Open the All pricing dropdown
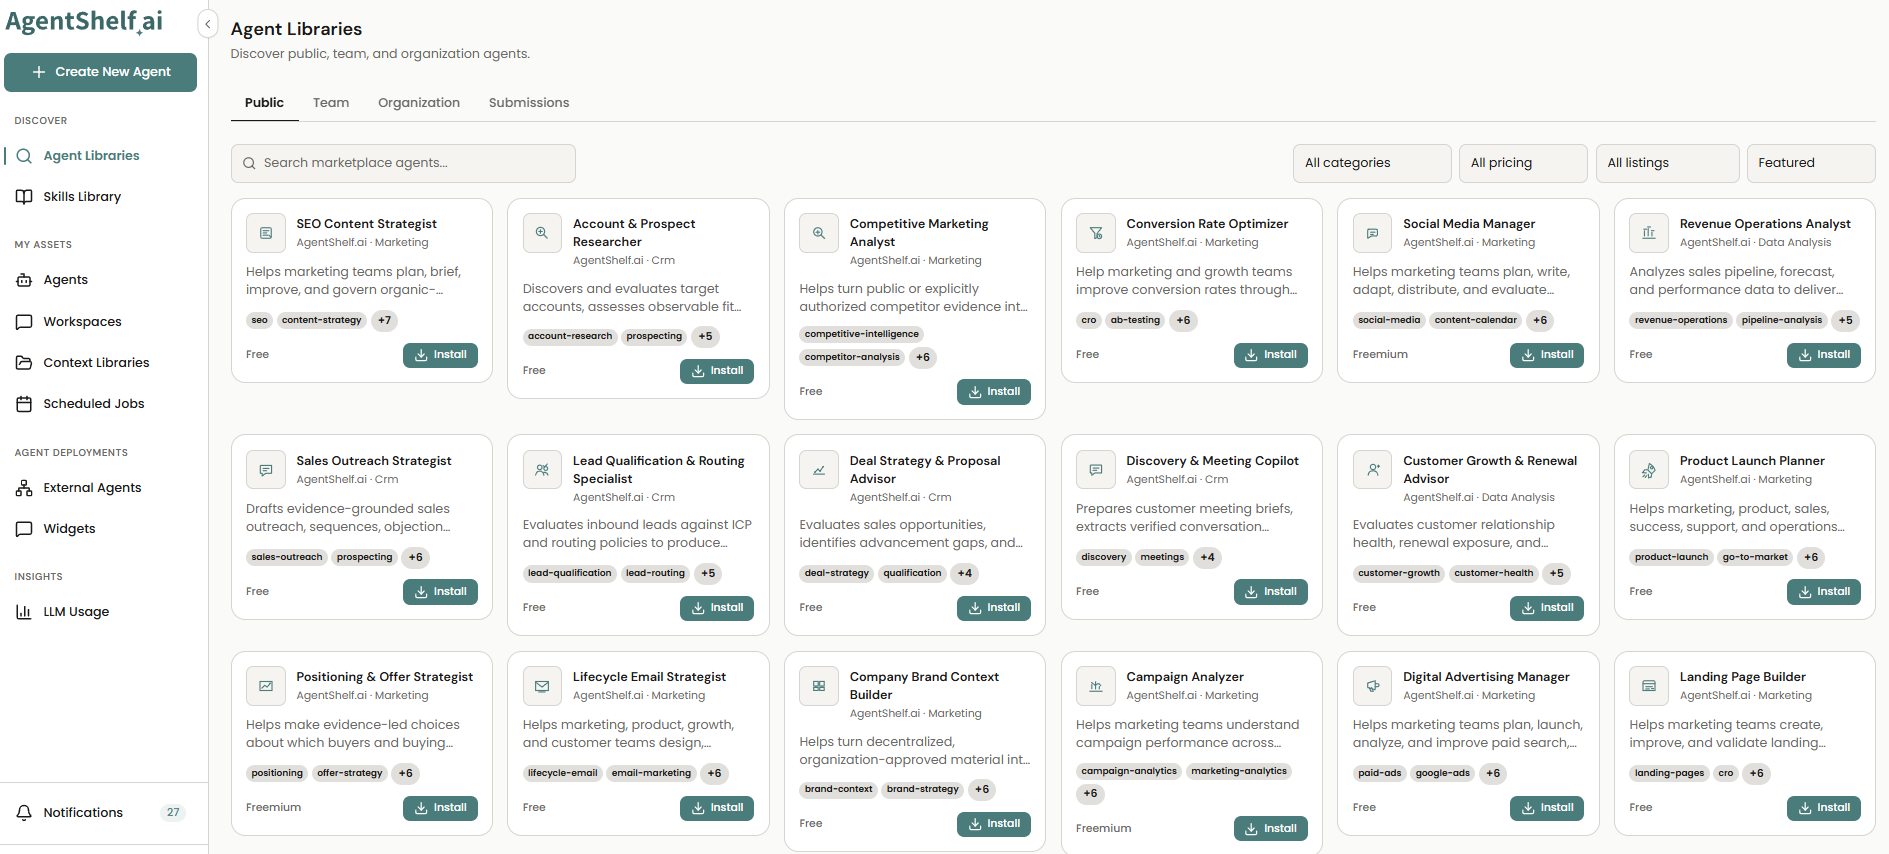1889x854 pixels. (x=1523, y=163)
